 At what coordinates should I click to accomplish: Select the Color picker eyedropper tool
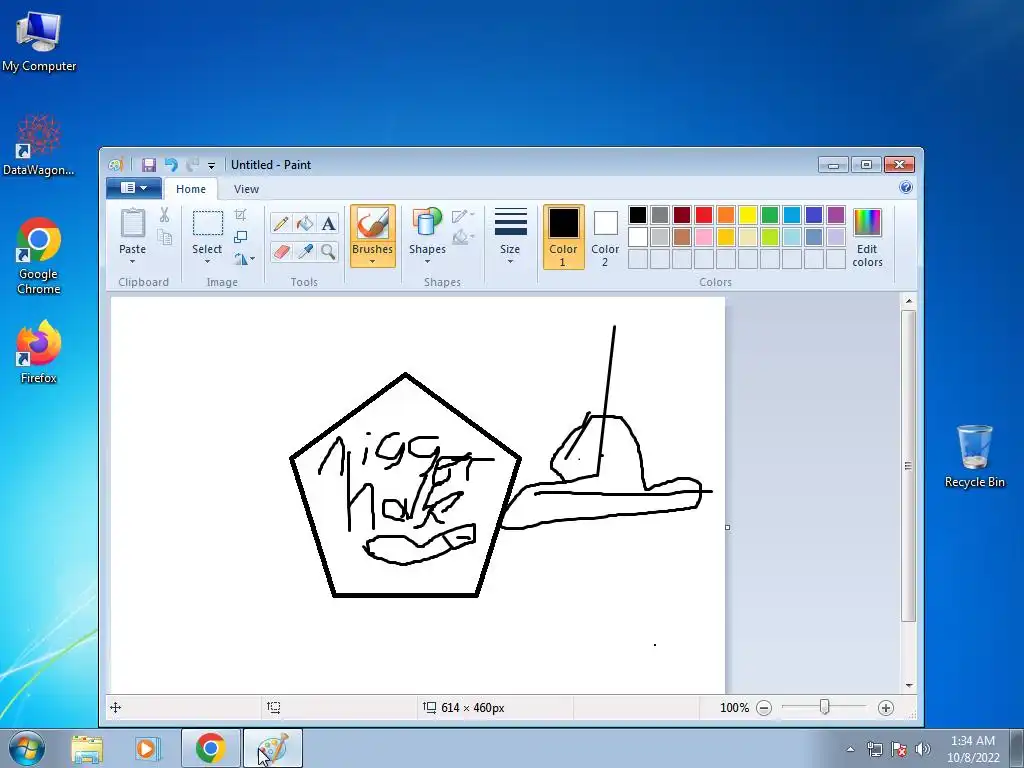[x=304, y=251]
